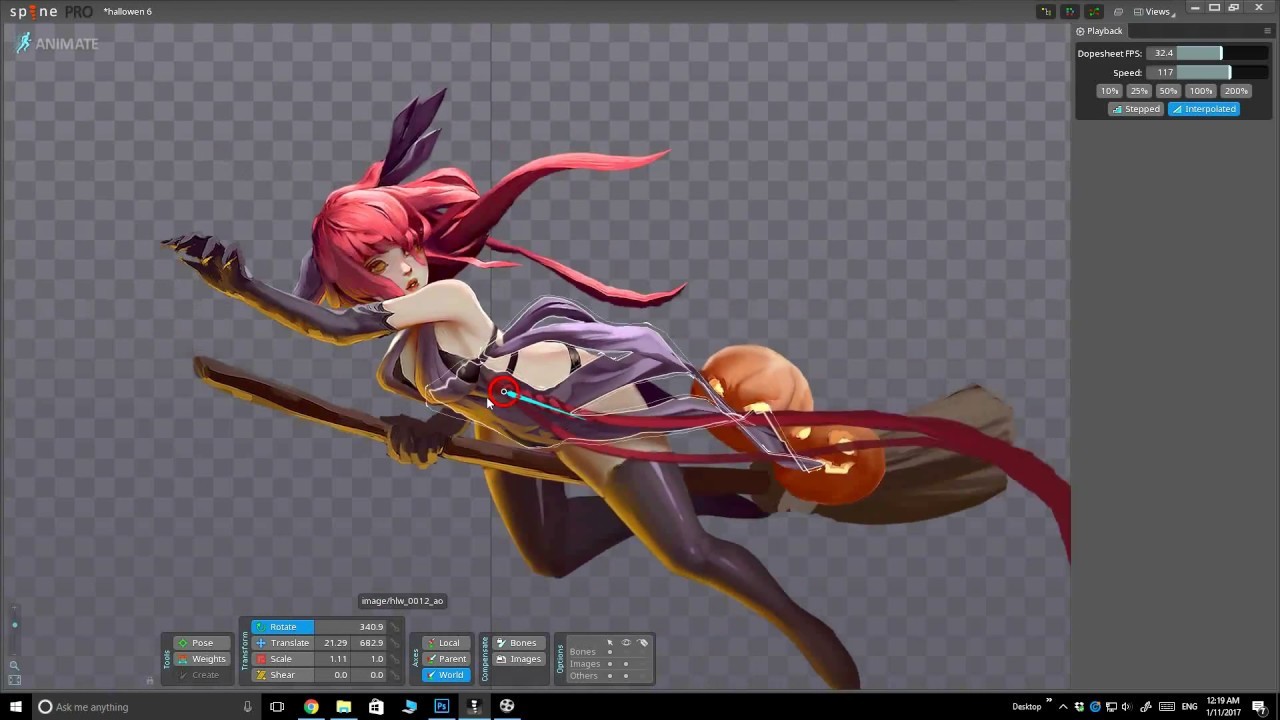Click the Scale Y value 1.0
Viewport: 1280px width, 720px height.
[x=369, y=659]
